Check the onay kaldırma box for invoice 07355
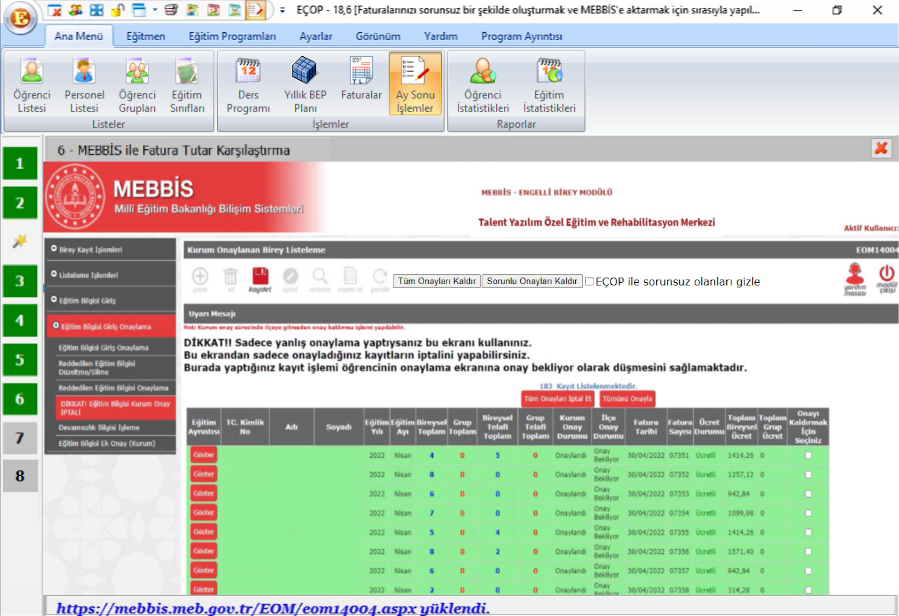This screenshot has width=899, height=616. pyautogui.click(x=808, y=532)
